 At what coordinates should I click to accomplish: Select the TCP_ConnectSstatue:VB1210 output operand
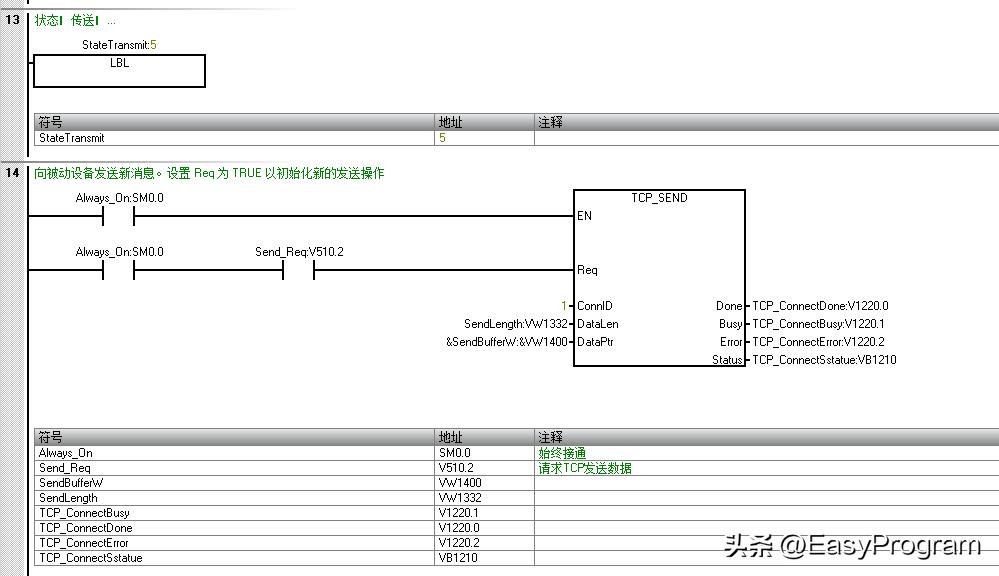click(824, 360)
